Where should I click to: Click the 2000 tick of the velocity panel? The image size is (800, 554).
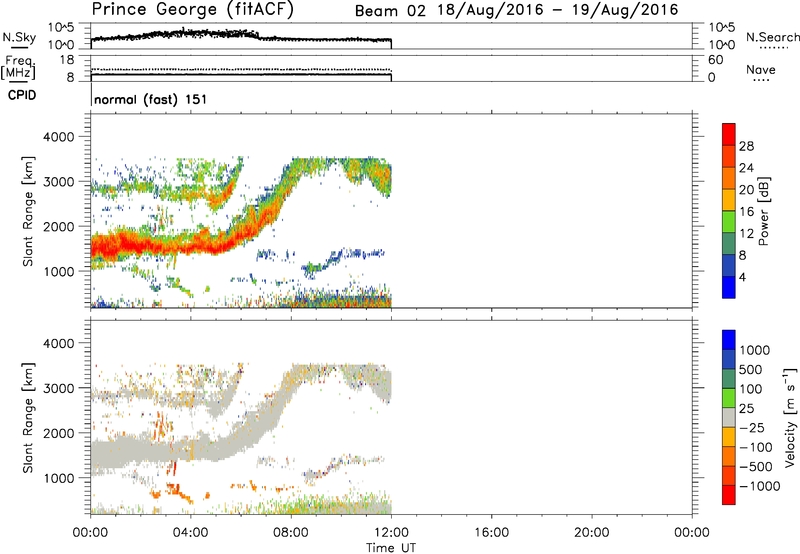[61, 433]
